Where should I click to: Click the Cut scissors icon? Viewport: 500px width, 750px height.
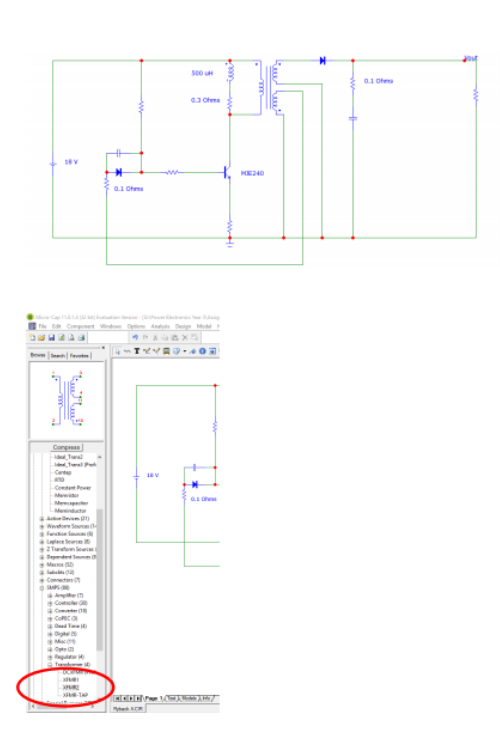155,338
